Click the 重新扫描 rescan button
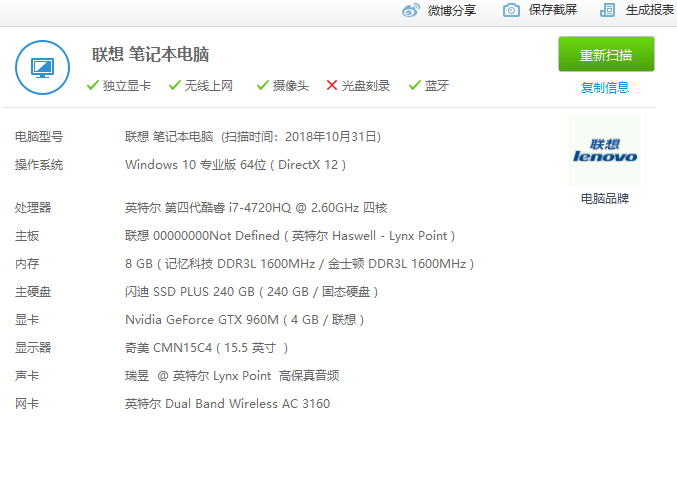The image size is (677, 481). (x=606, y=54)
